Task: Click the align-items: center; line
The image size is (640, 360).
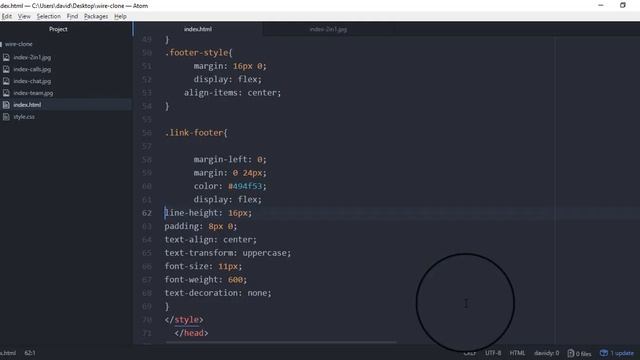Action: tap(232, 93)
